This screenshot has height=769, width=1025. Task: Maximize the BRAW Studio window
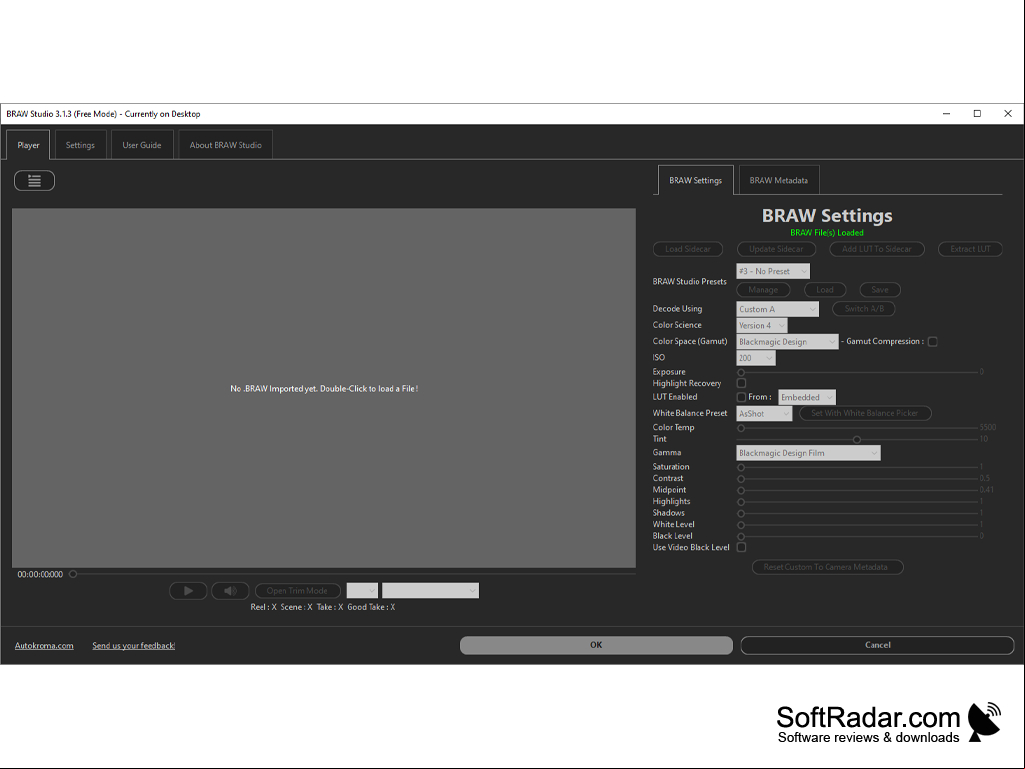(977, 114)
